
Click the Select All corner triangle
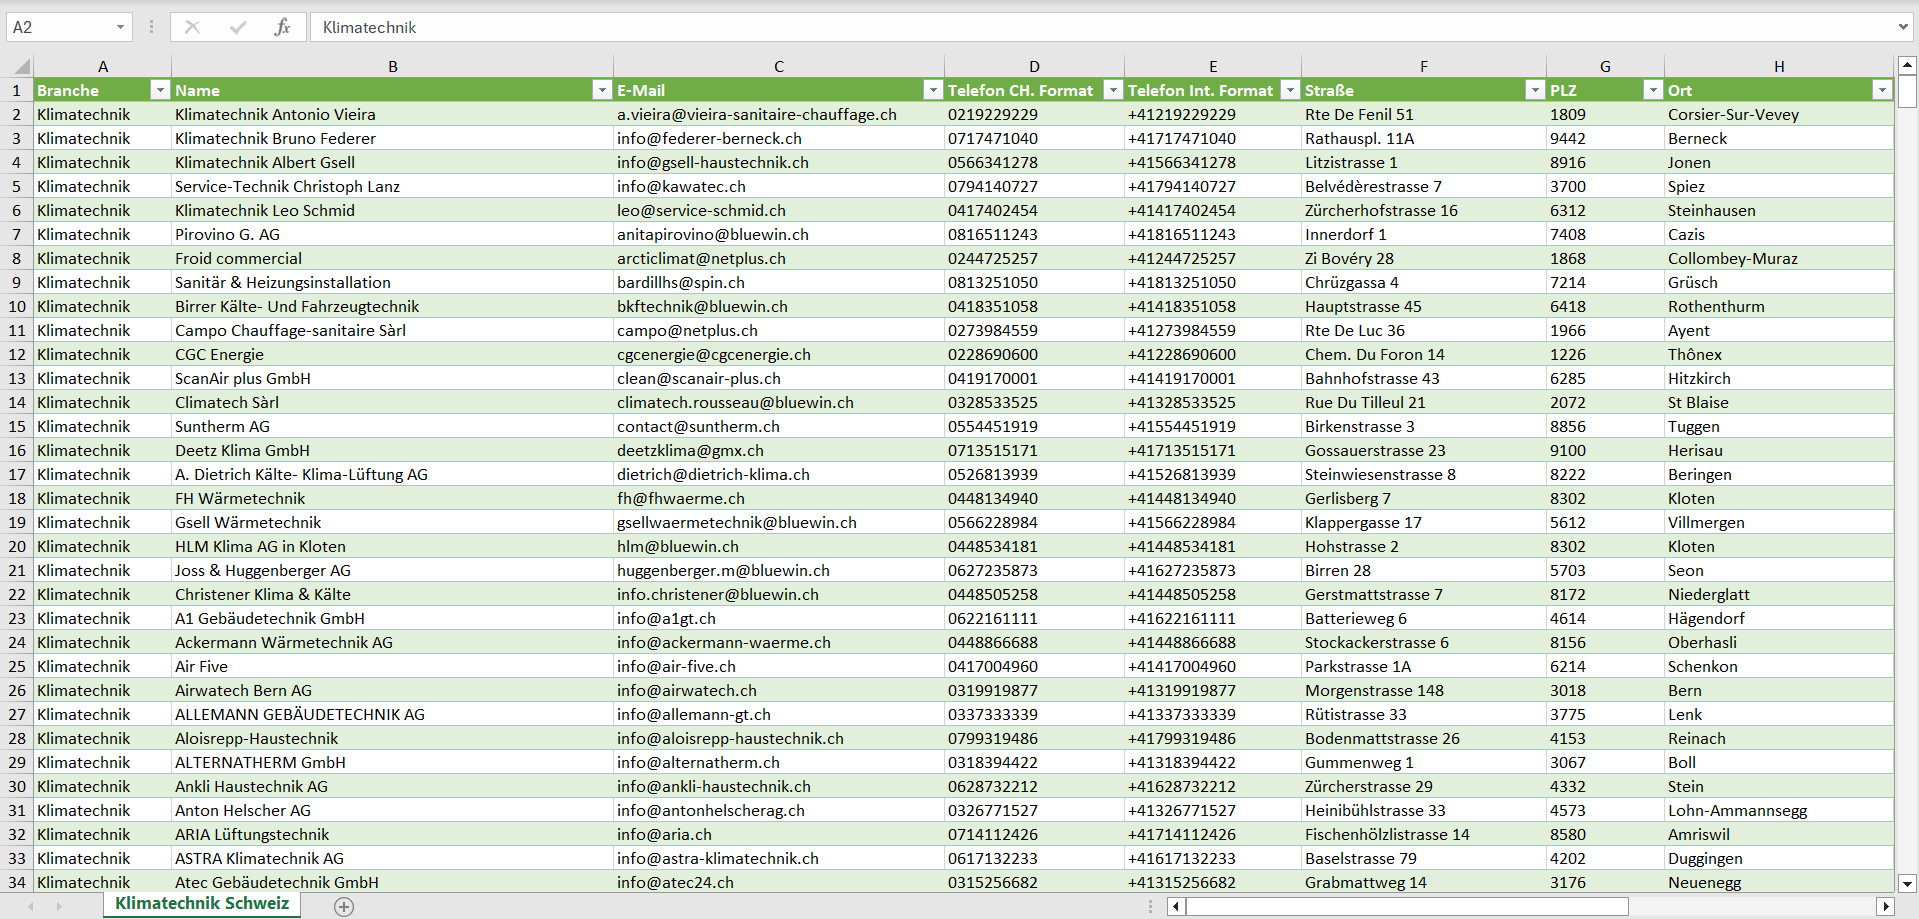20,67
